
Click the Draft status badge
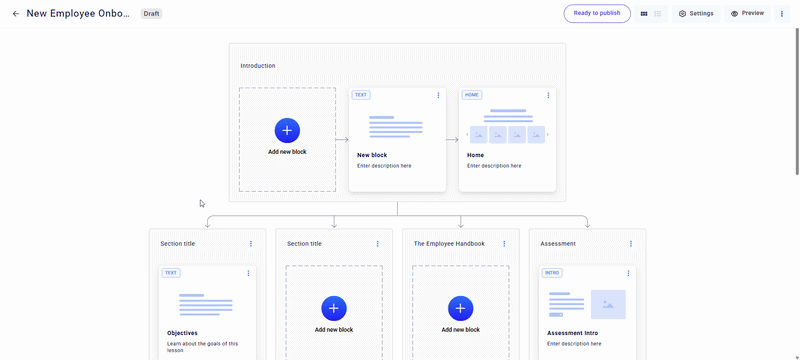(x=151, y=14)
